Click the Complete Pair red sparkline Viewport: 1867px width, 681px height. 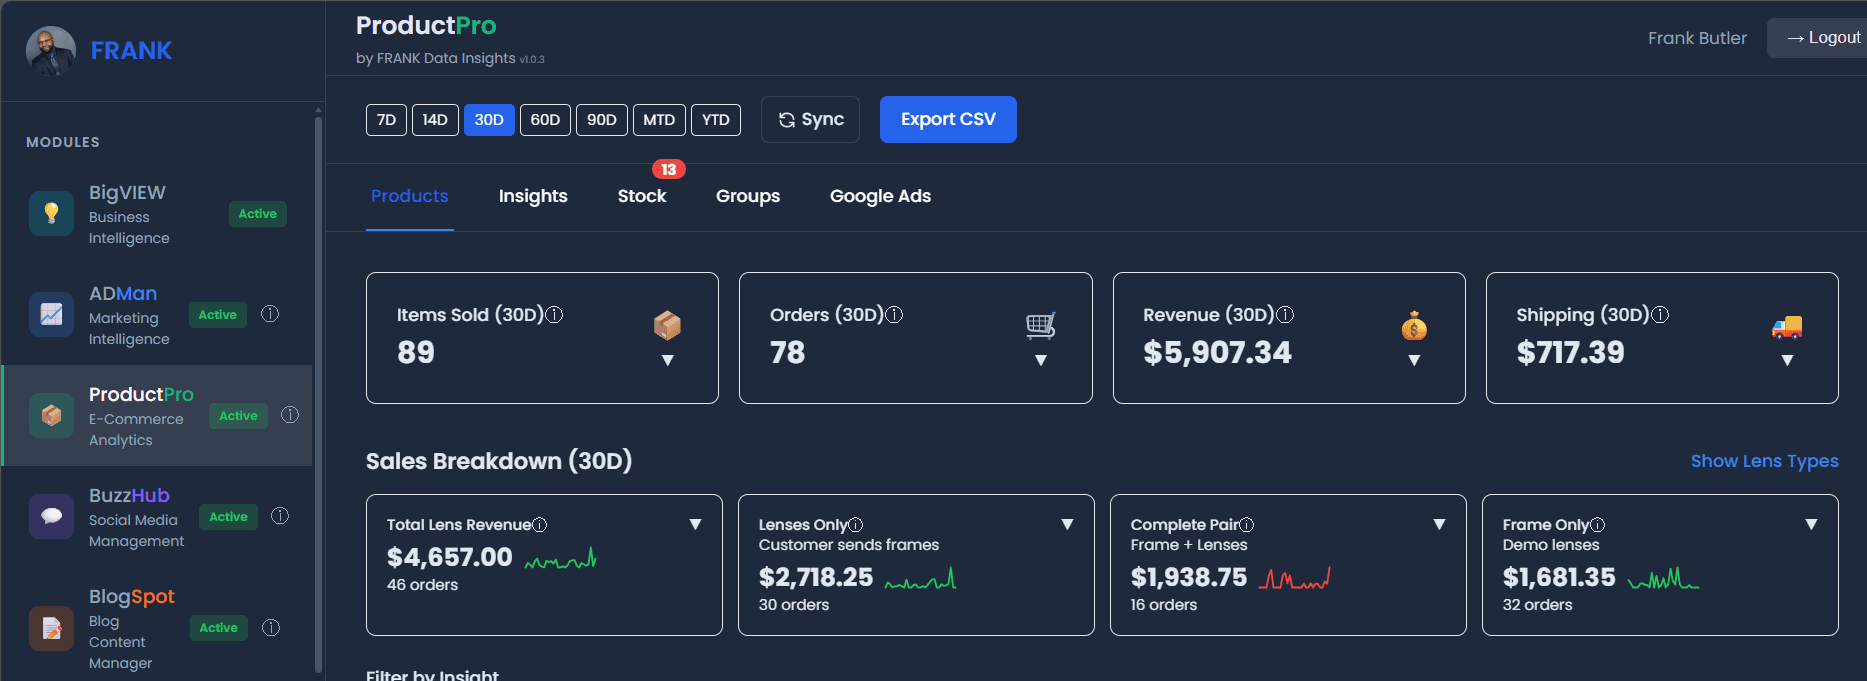coord(1295,579)
